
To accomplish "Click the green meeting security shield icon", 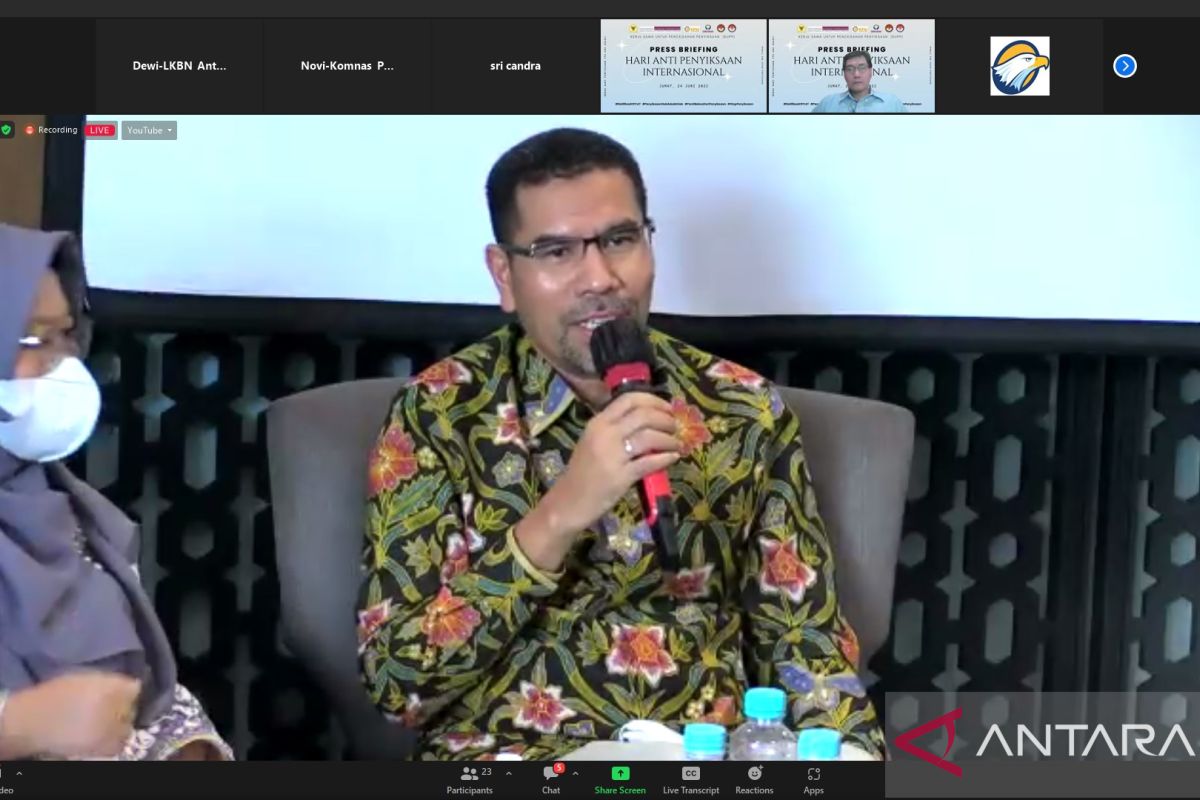I will coord(7,129).
